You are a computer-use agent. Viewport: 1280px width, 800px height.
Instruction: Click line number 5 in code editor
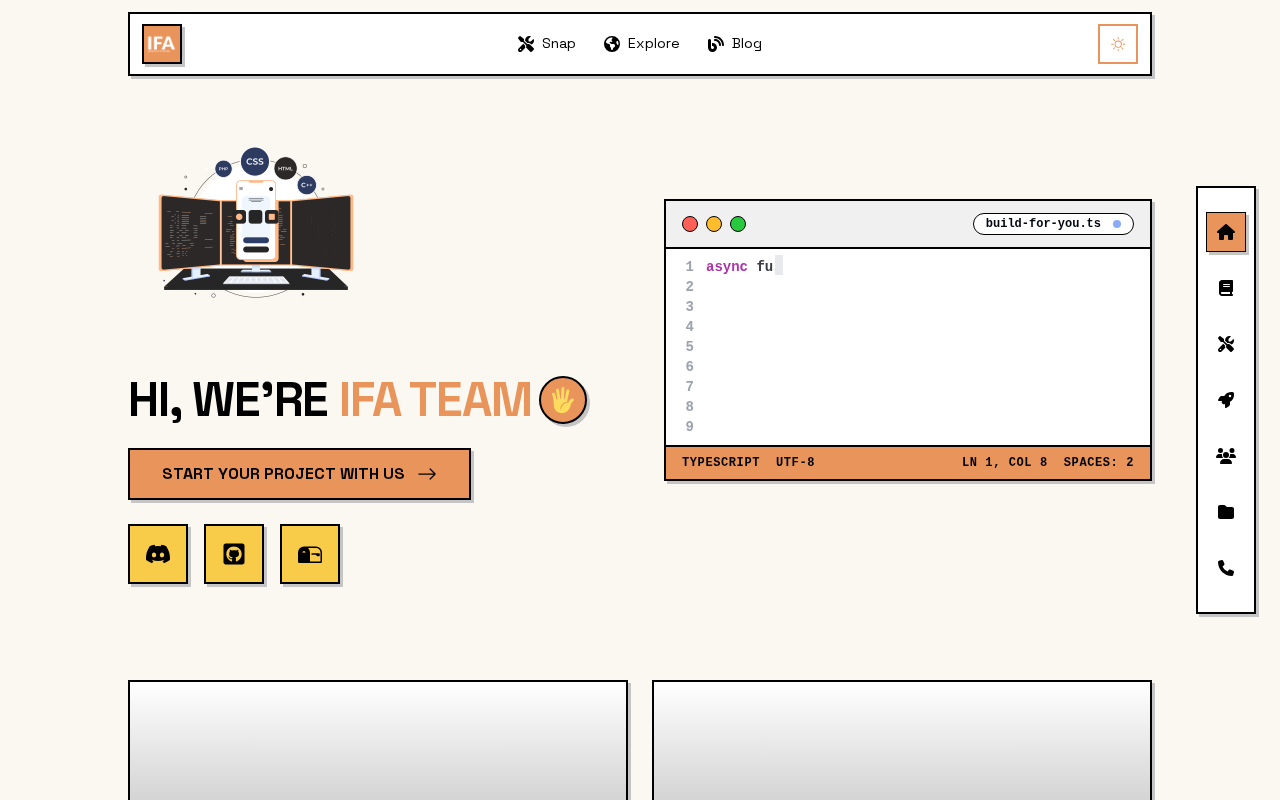point(690,347)
